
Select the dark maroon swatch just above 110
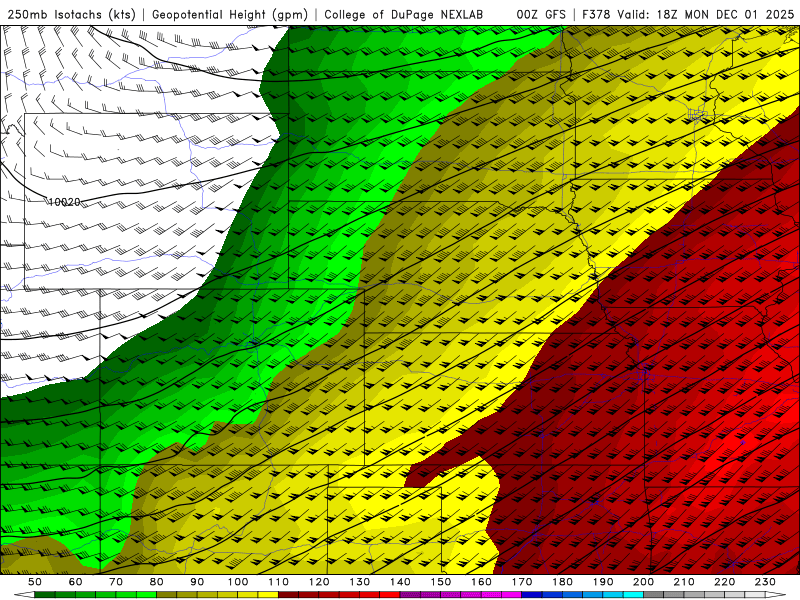point(288,594)
